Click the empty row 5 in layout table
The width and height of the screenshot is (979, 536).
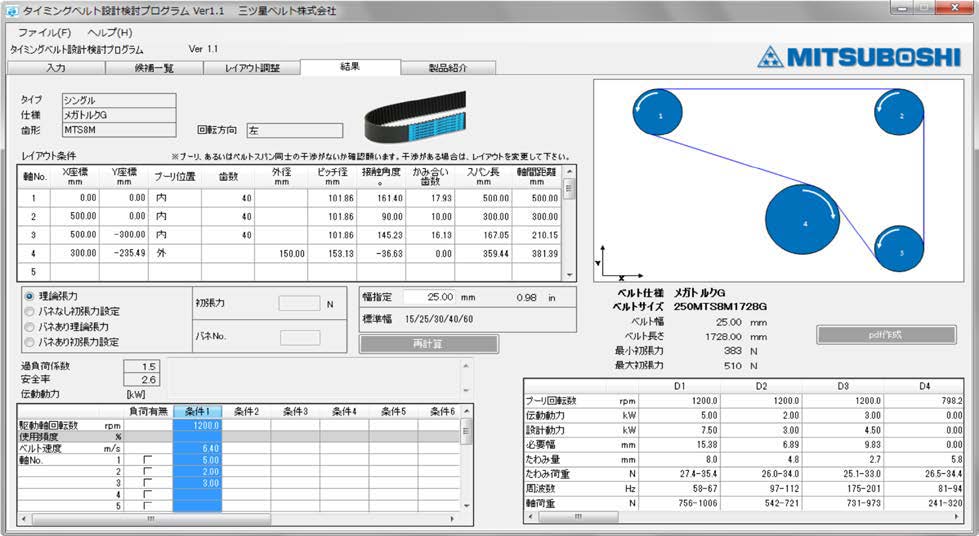click(x=290, y=272)
